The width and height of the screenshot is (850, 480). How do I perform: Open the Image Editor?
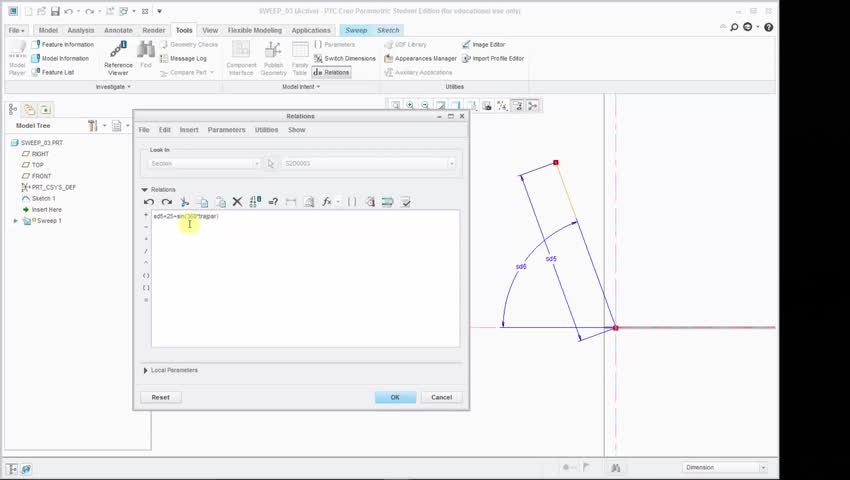(x=484, y=44)
